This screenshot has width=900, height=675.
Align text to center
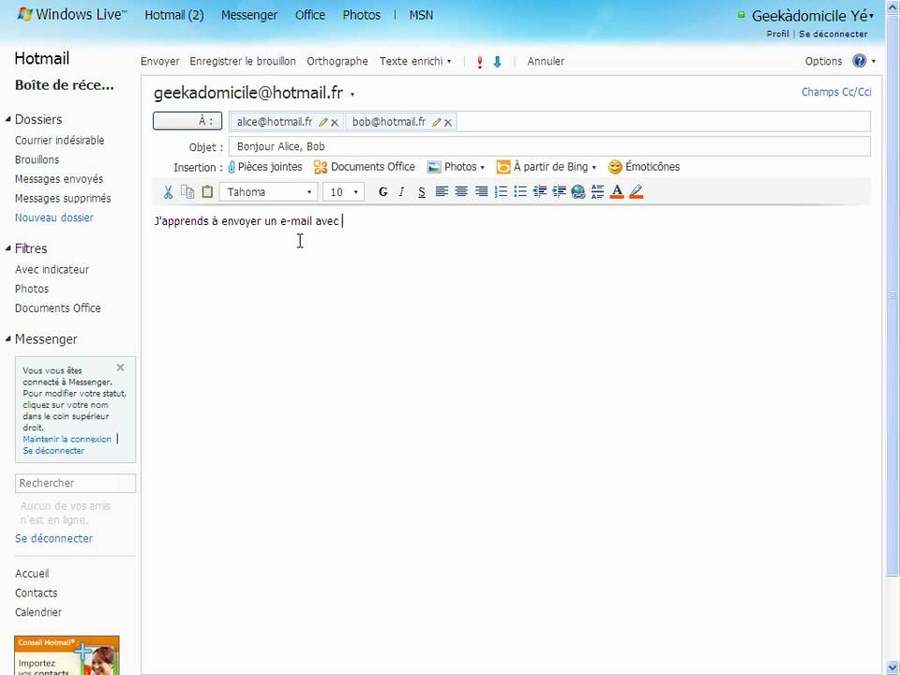[x=461, y=192]
